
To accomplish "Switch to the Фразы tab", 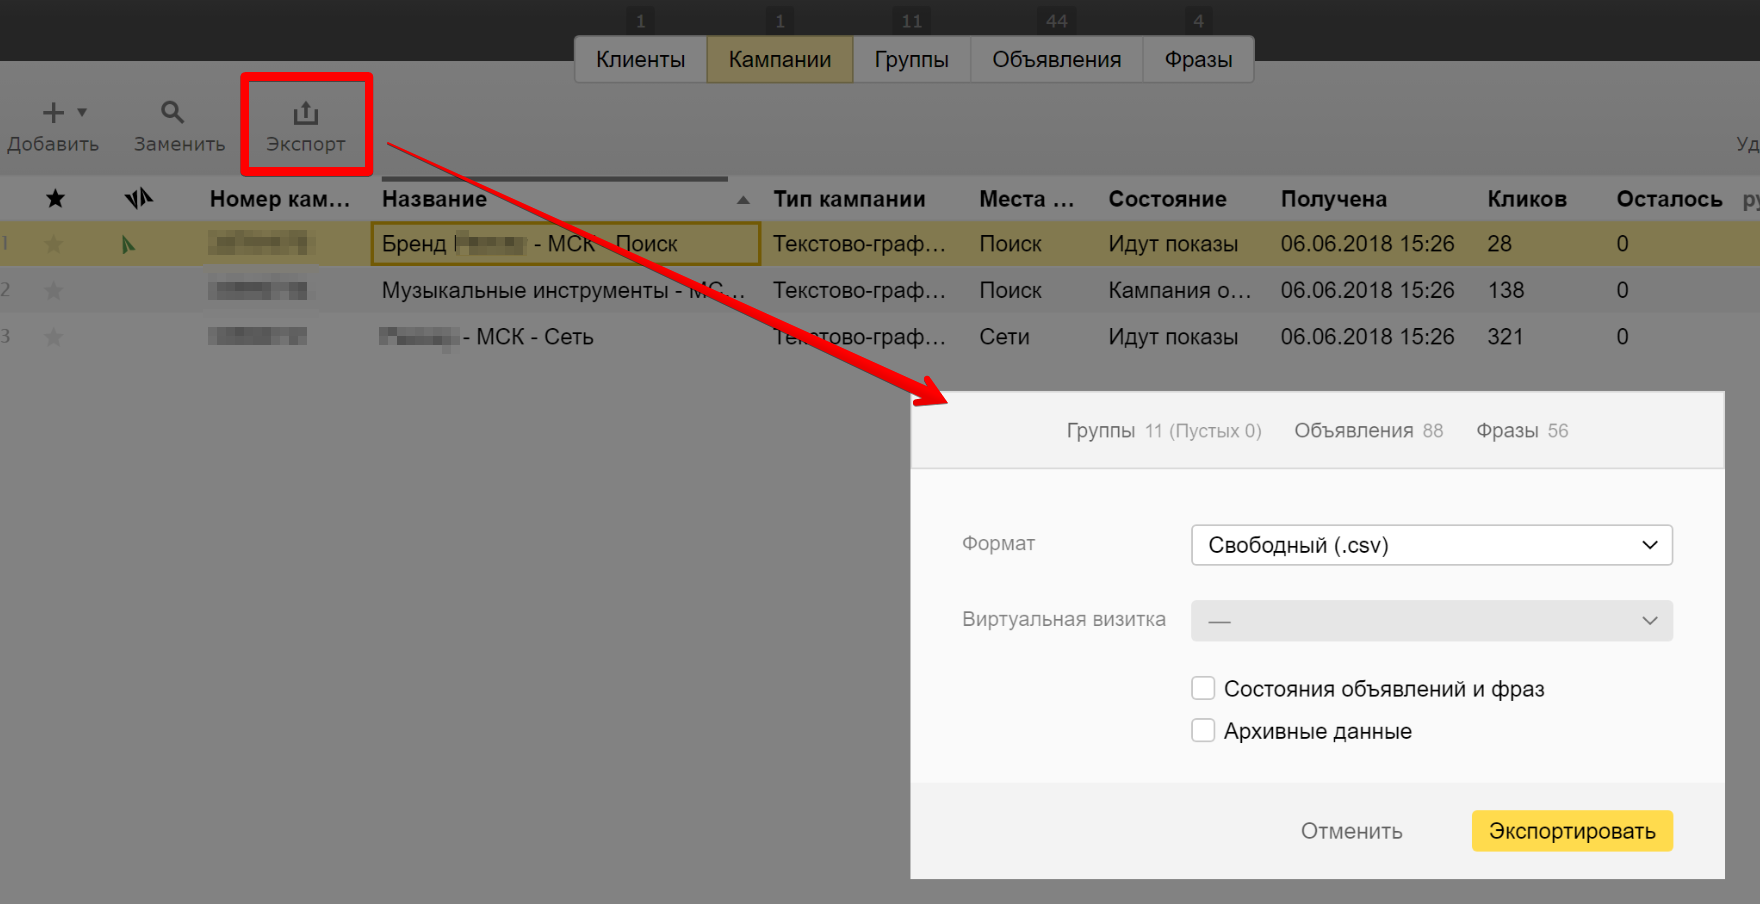I will [1197, 60].
